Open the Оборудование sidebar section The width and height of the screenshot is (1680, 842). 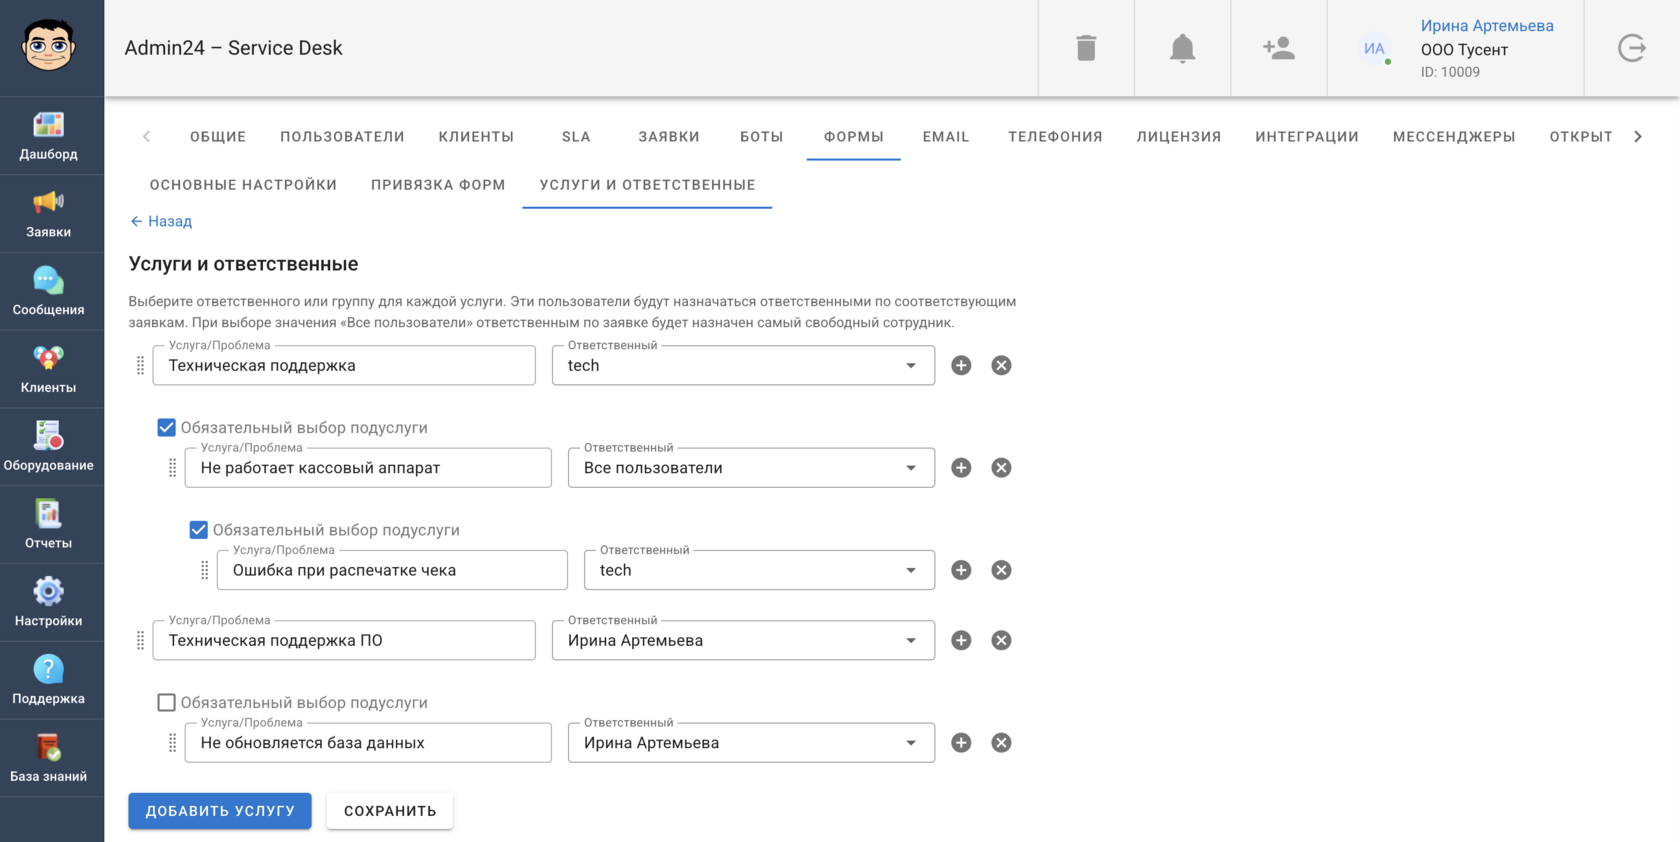[48, 447]
